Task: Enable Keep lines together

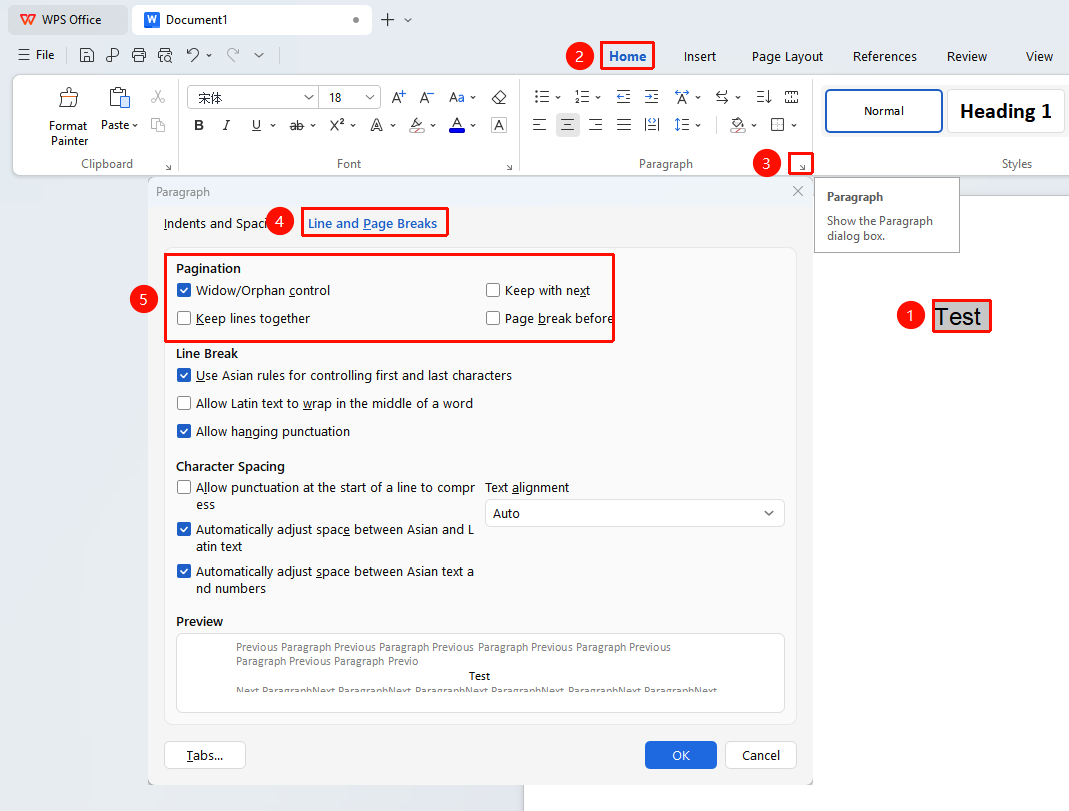Action: (184, 318)
